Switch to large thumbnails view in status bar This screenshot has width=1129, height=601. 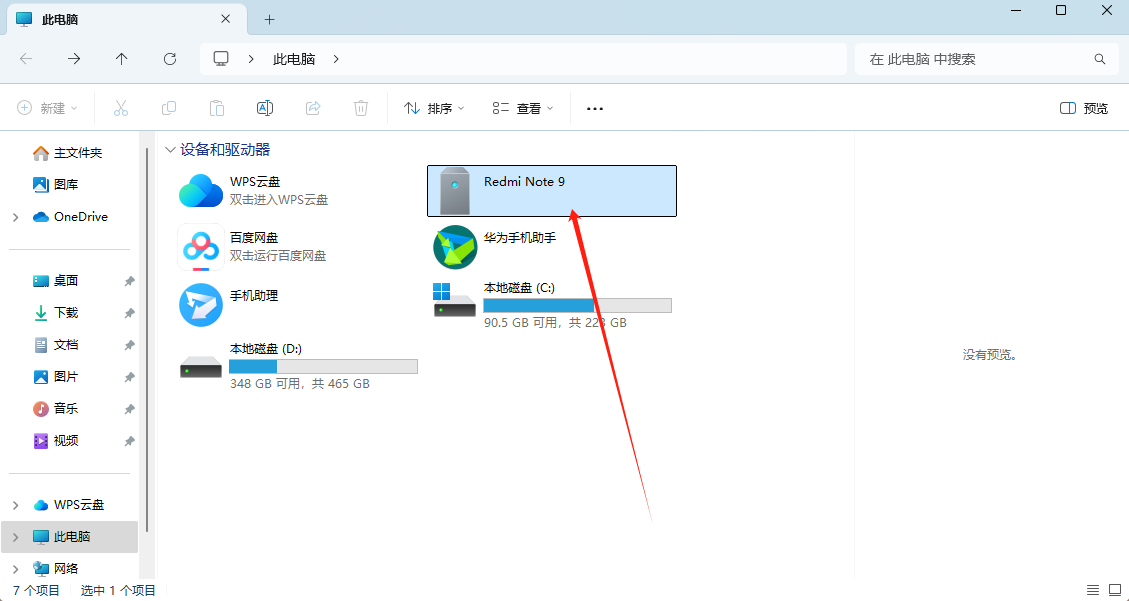(x=1115, y=590)
